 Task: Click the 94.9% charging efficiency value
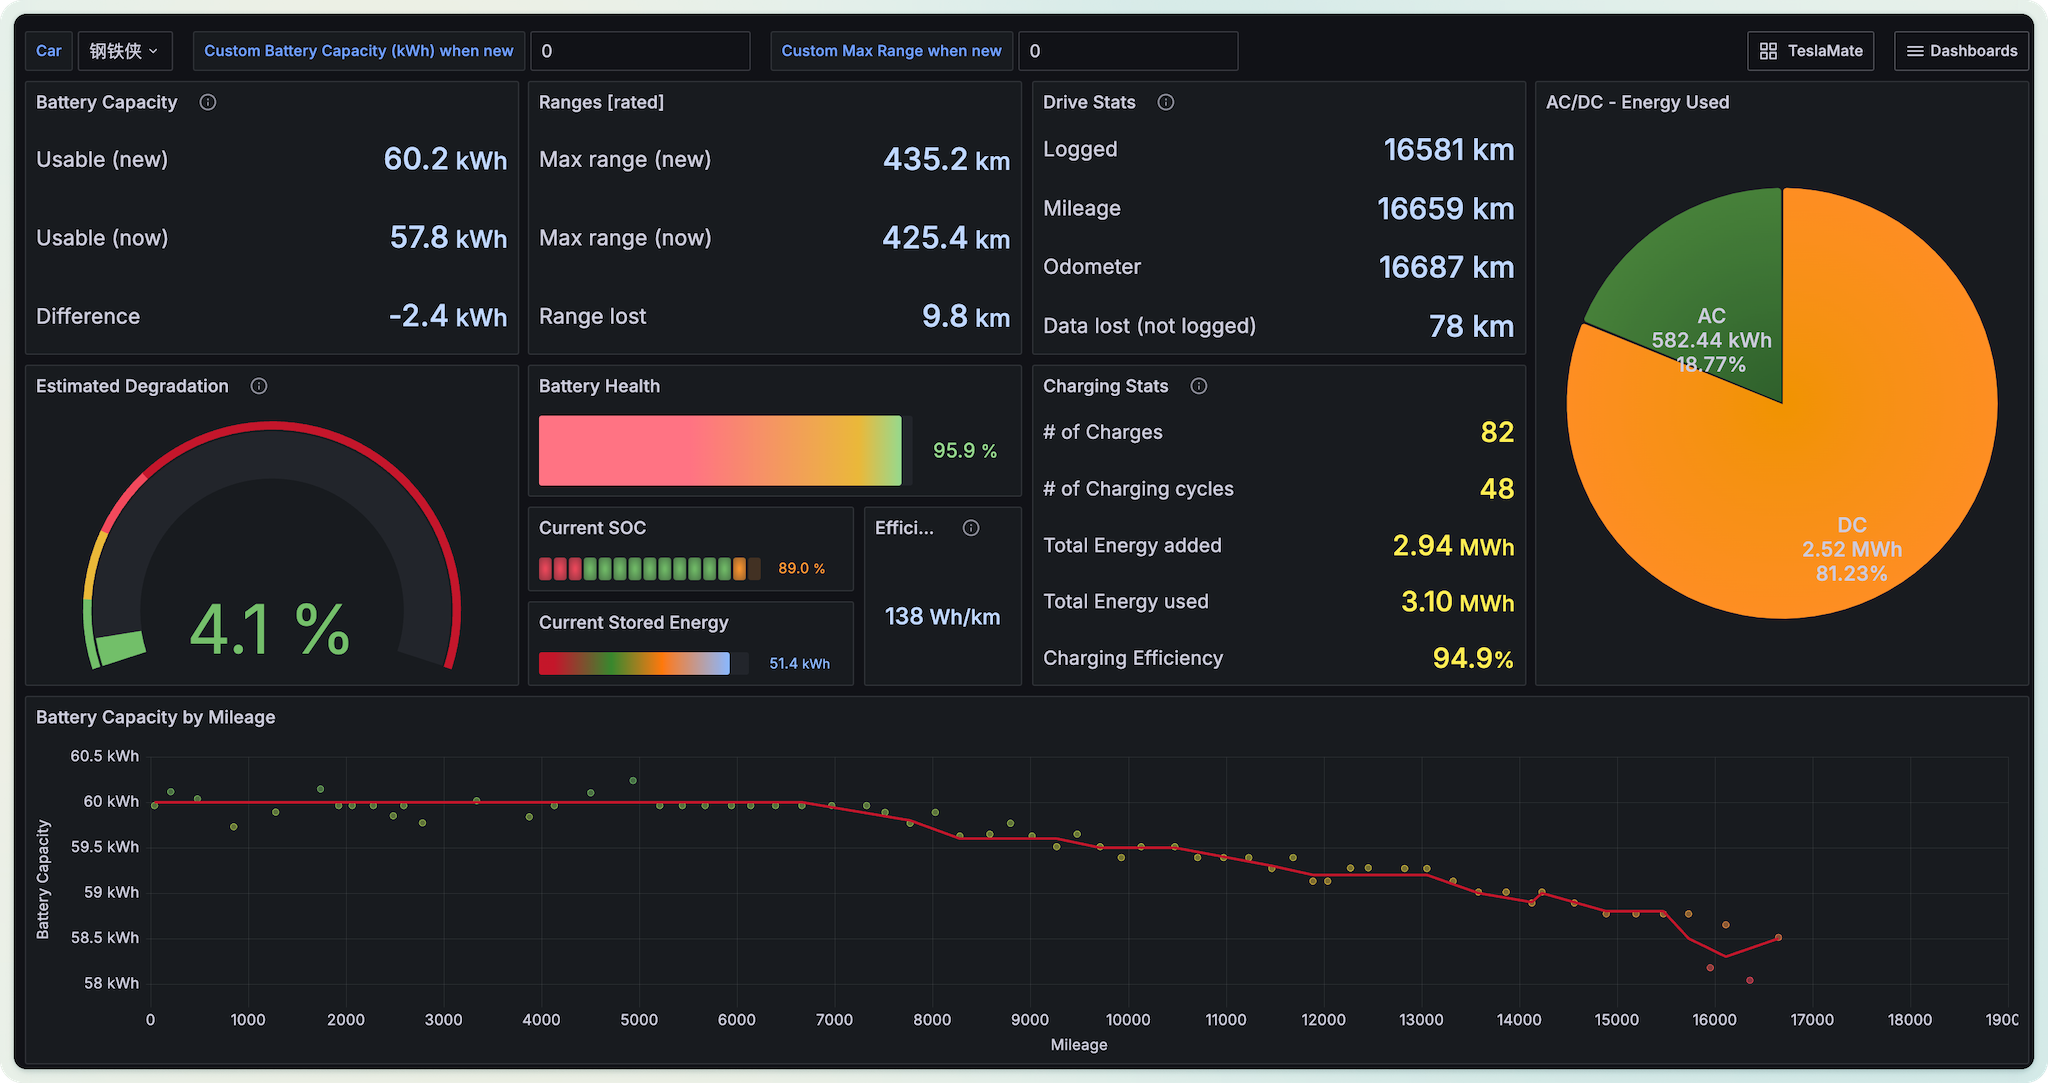tap(1473, 658)
